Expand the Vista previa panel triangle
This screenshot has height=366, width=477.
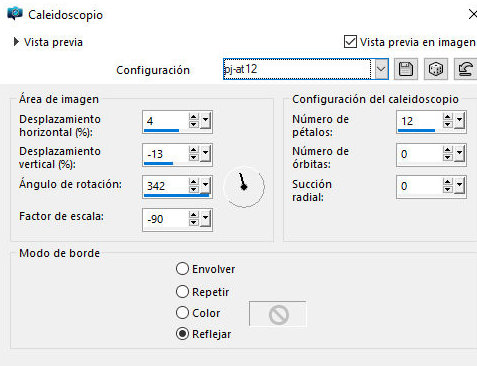(16, 42)
